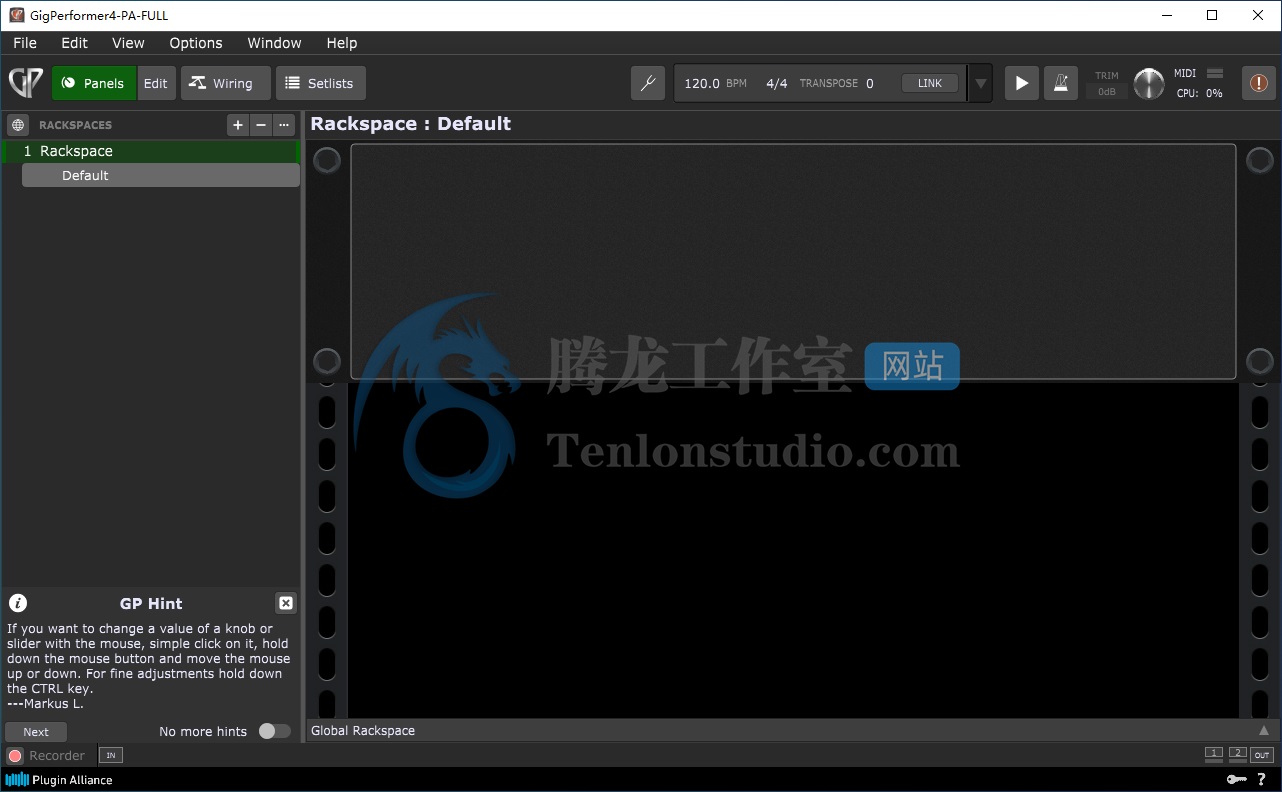
Task: Click the TRIM 0dB readout
Action: pos(1107,91)
